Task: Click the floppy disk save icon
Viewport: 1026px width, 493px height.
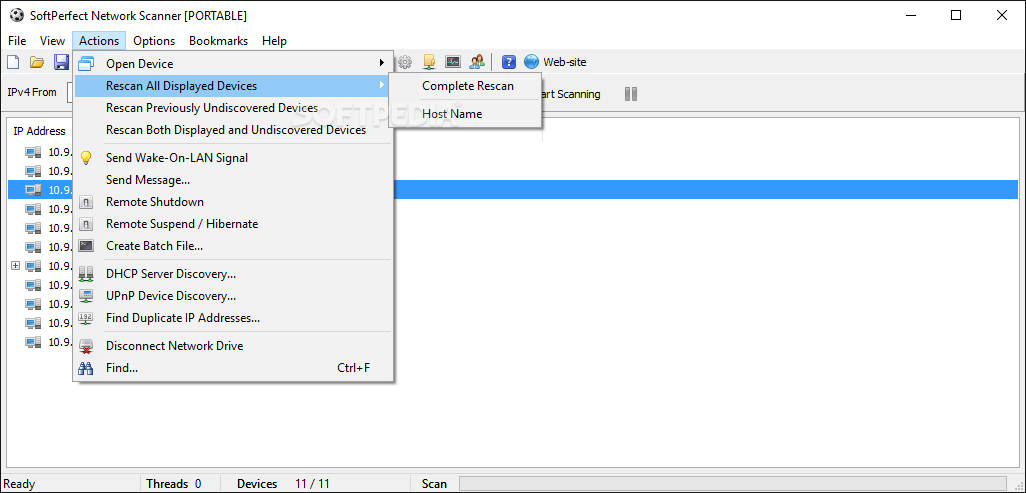Action: pos(62,62)
